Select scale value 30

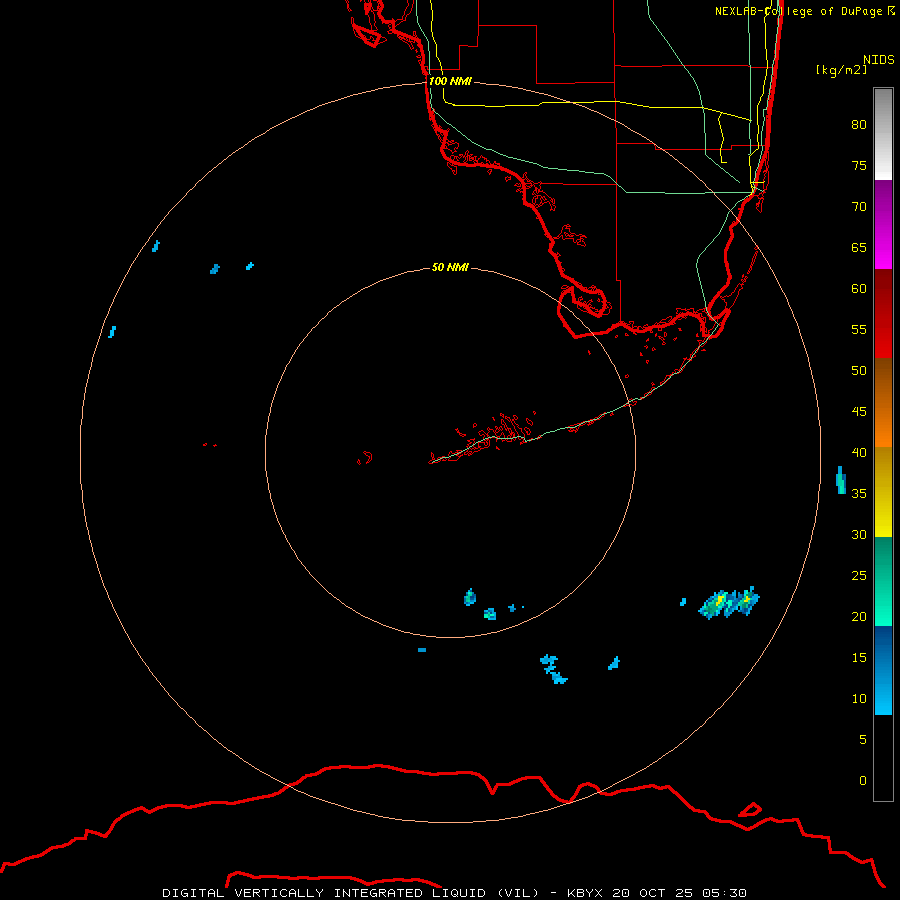point(859,534)
